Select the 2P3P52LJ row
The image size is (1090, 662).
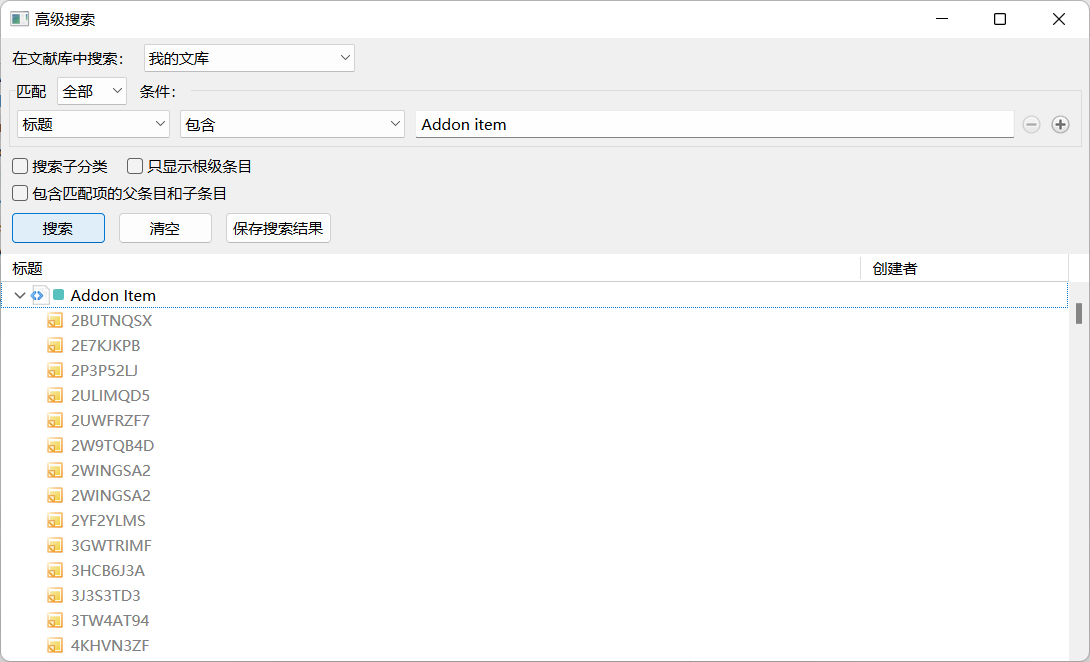pyautogui.click(x=534, y=371)
